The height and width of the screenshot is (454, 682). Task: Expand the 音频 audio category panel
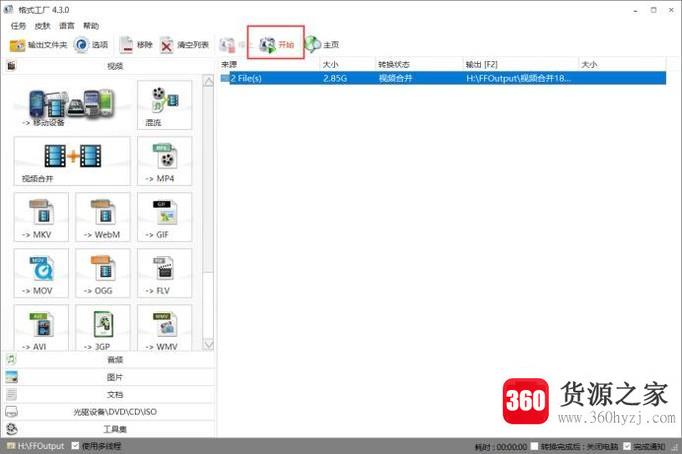tap(109, 360)
